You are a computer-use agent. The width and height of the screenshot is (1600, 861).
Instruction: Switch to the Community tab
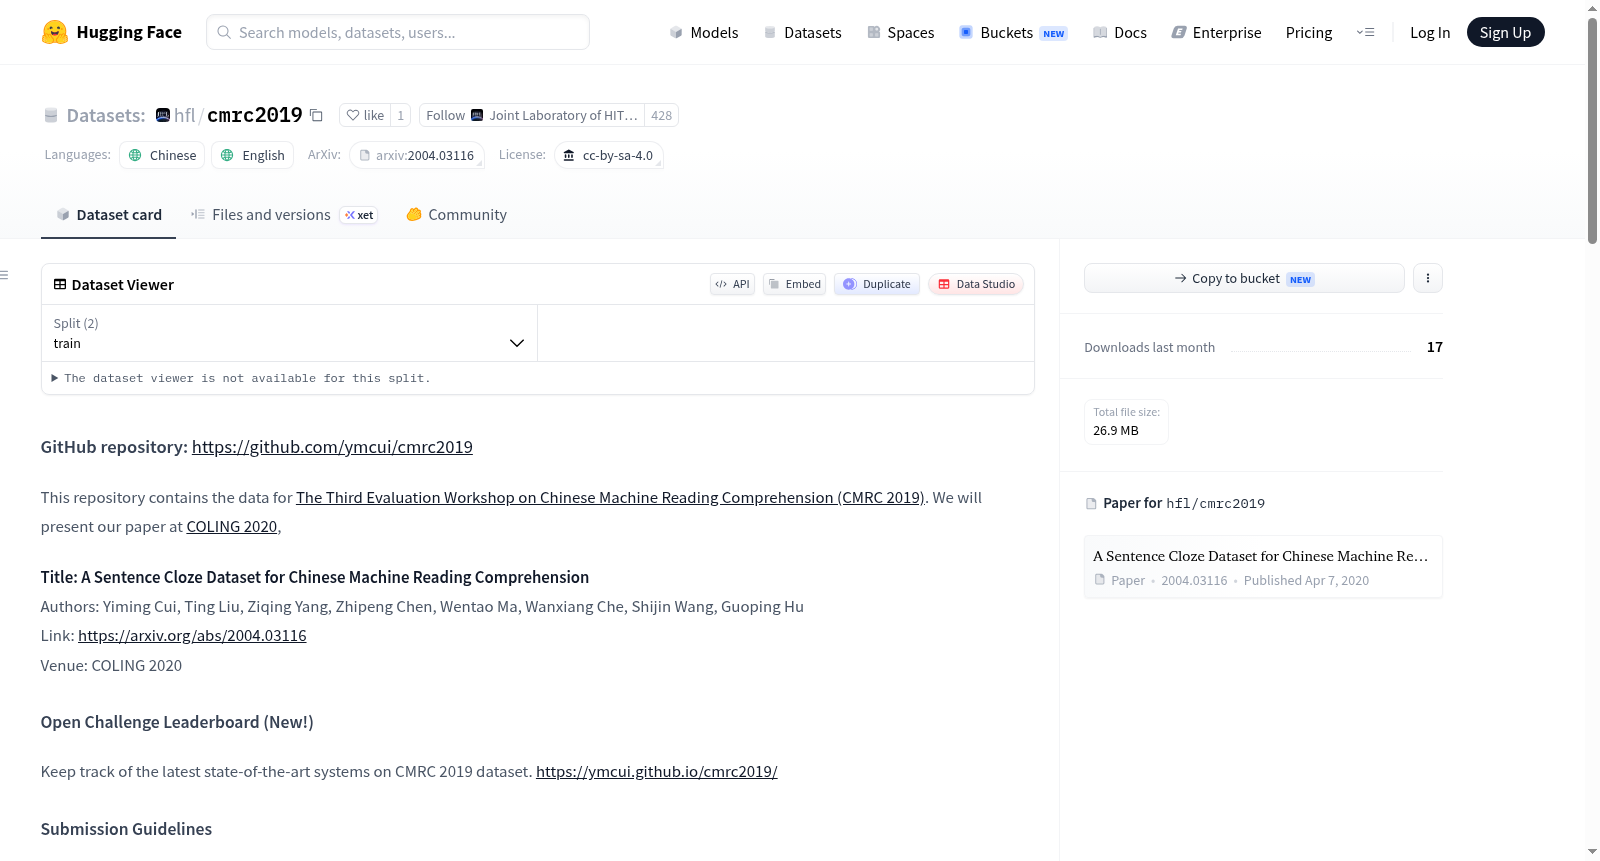pyautogui.click(x=456, y=214)
